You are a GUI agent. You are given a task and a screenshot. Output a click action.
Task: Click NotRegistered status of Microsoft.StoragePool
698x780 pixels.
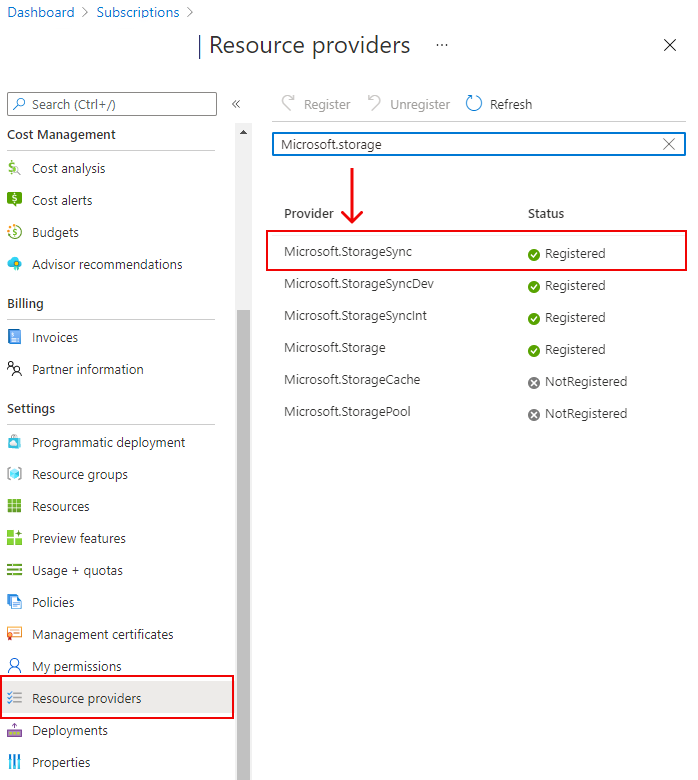[x=586, y=414]
